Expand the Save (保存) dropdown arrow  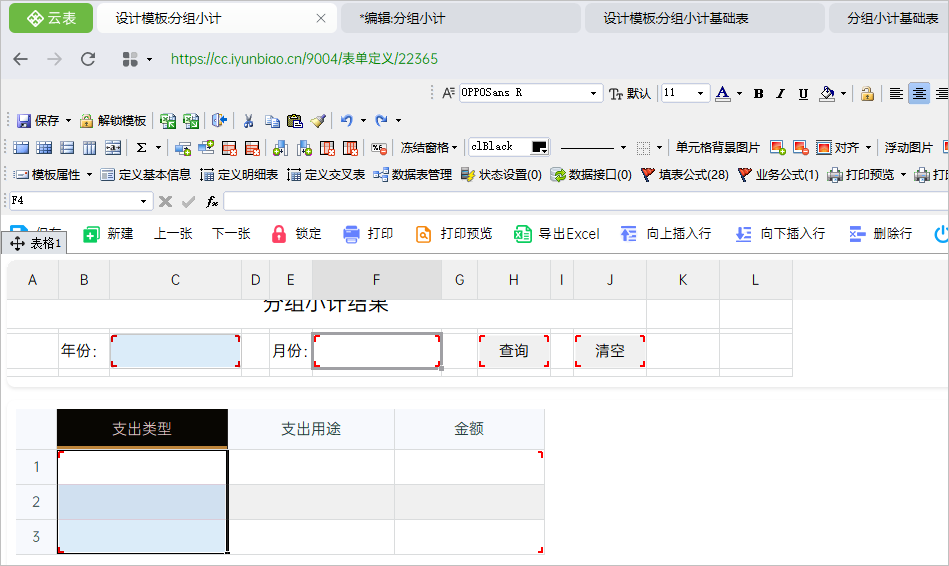pos(68,120)
